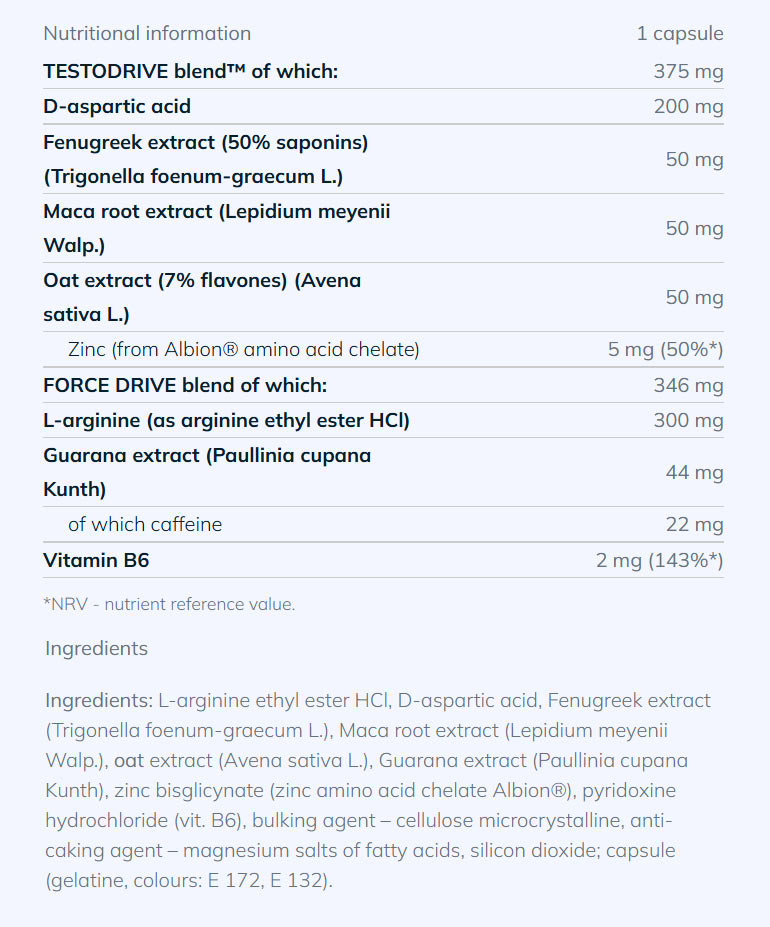Click the 375 mg value

tap(688, 71)
